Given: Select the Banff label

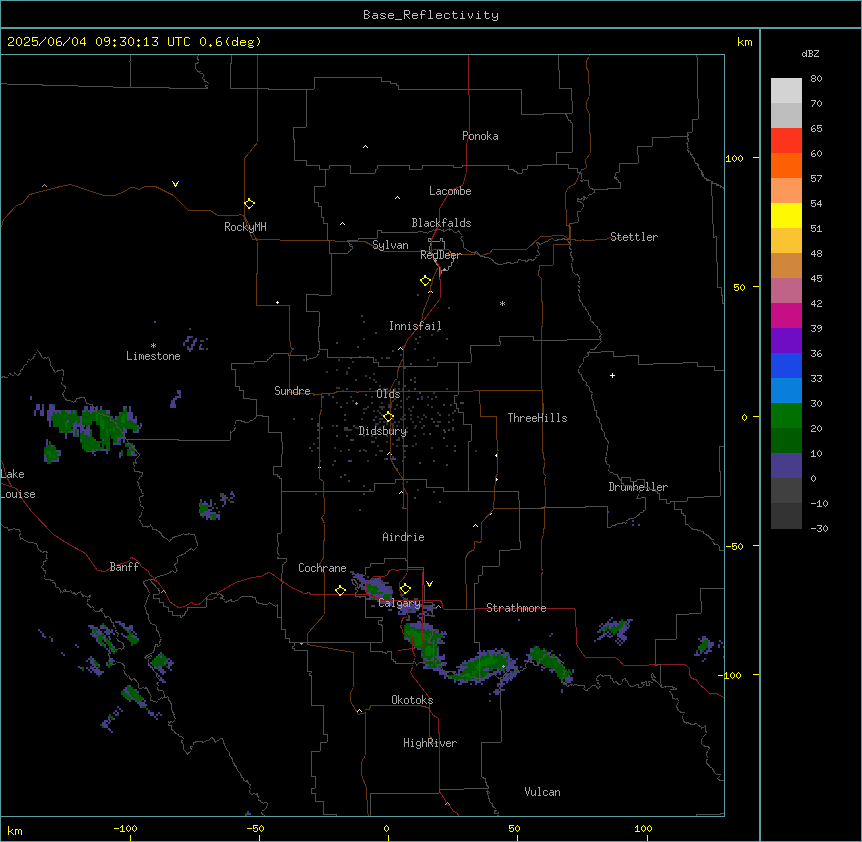Looking at the screenshot, I should click(124, 567).
